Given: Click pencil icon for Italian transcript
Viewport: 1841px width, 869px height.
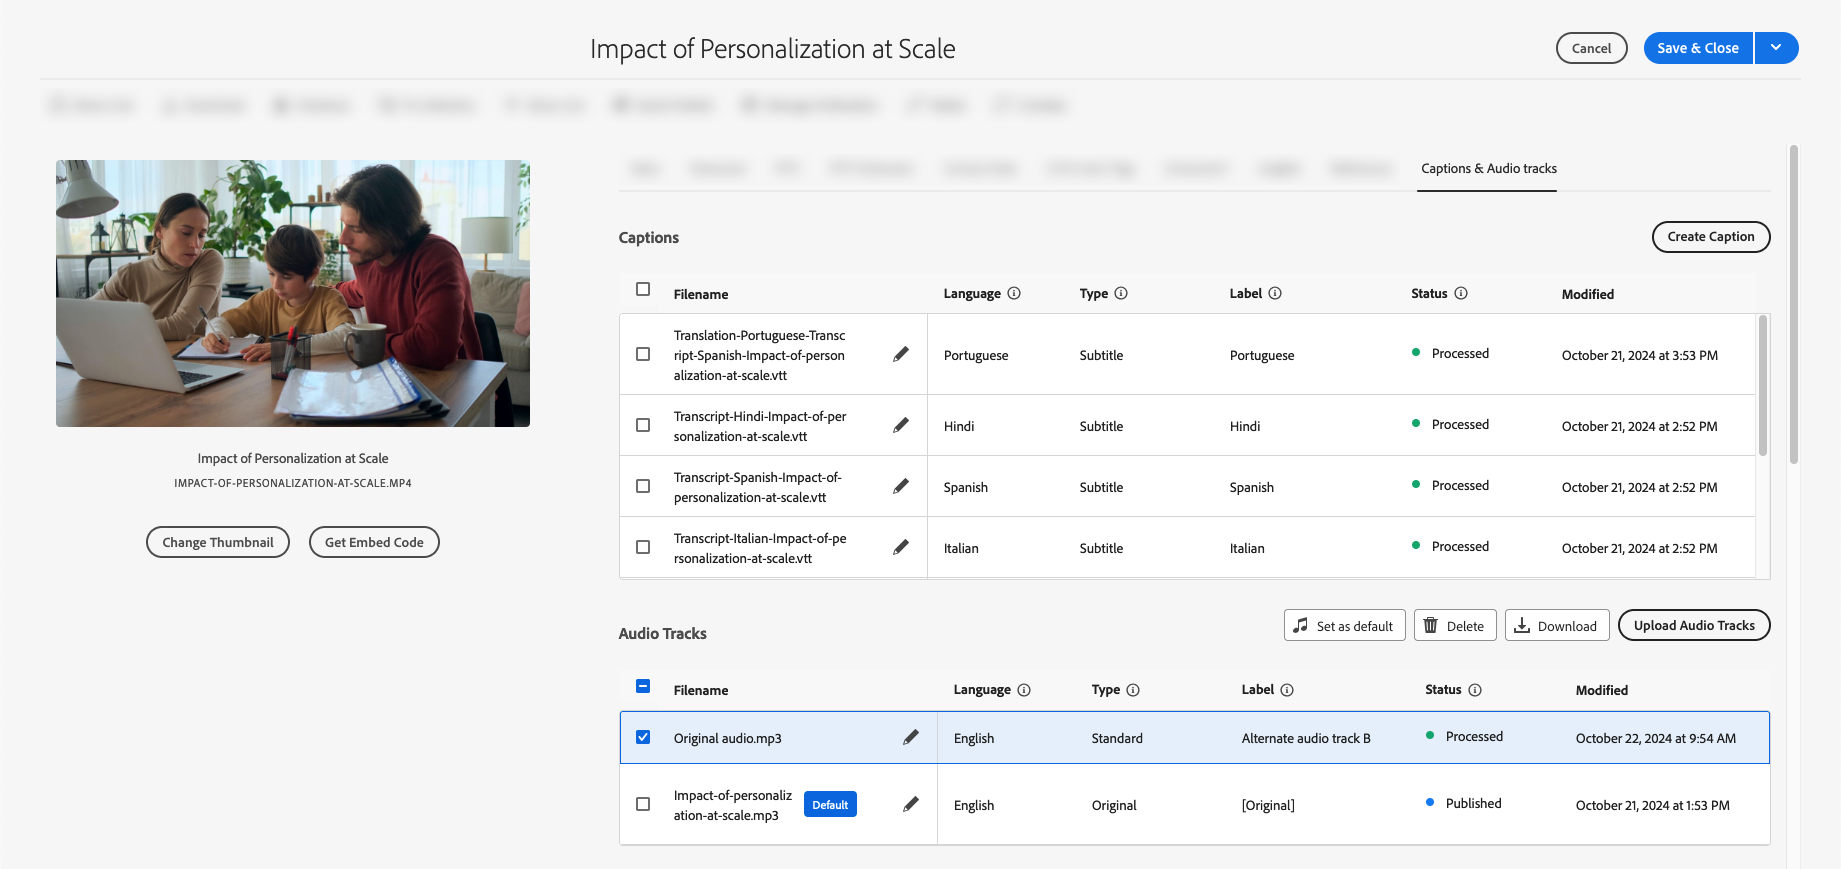Looking at the screenshot, I should tap(901, 547).
